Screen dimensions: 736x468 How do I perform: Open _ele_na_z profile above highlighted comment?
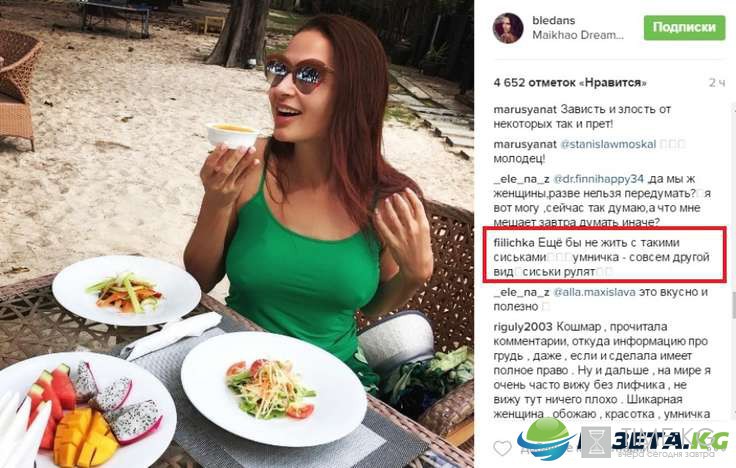(x=521, y=179)
